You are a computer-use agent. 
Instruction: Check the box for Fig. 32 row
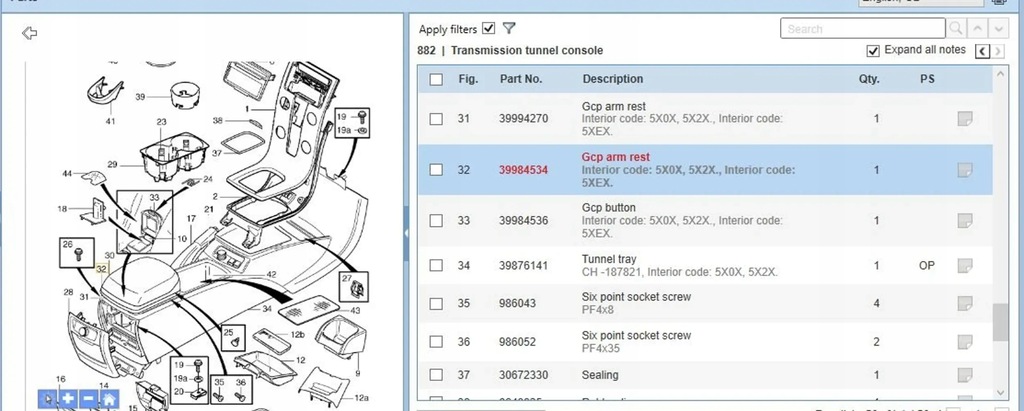coord(436,170)
